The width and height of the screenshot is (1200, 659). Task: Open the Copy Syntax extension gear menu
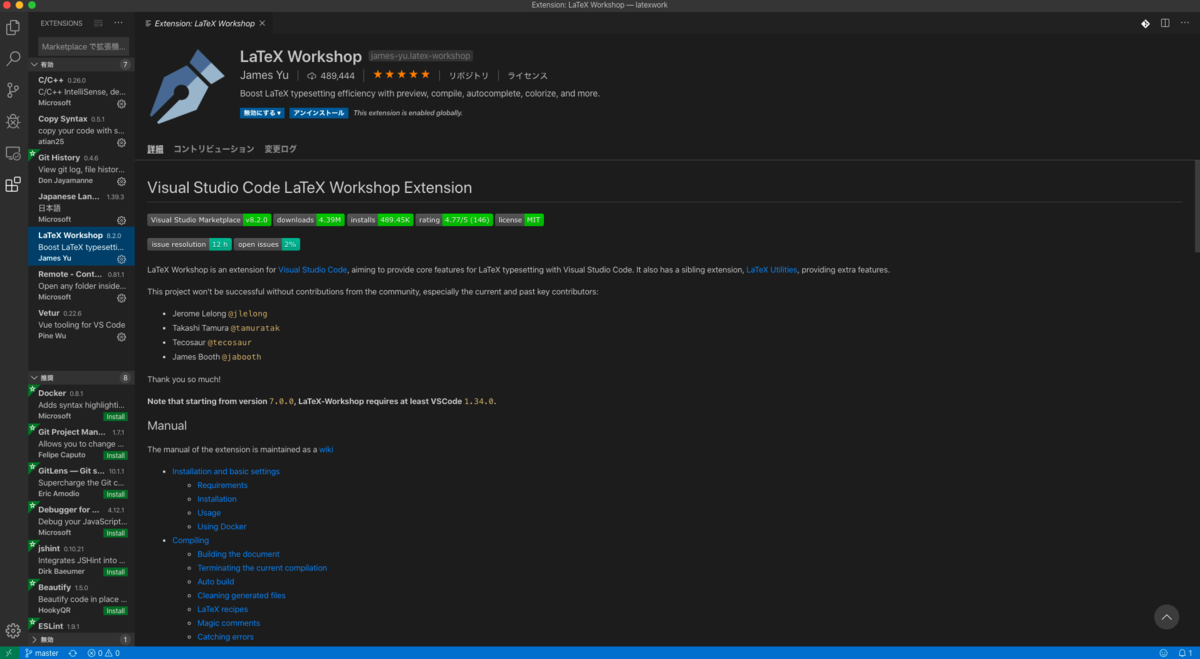[x=122, y=143]
